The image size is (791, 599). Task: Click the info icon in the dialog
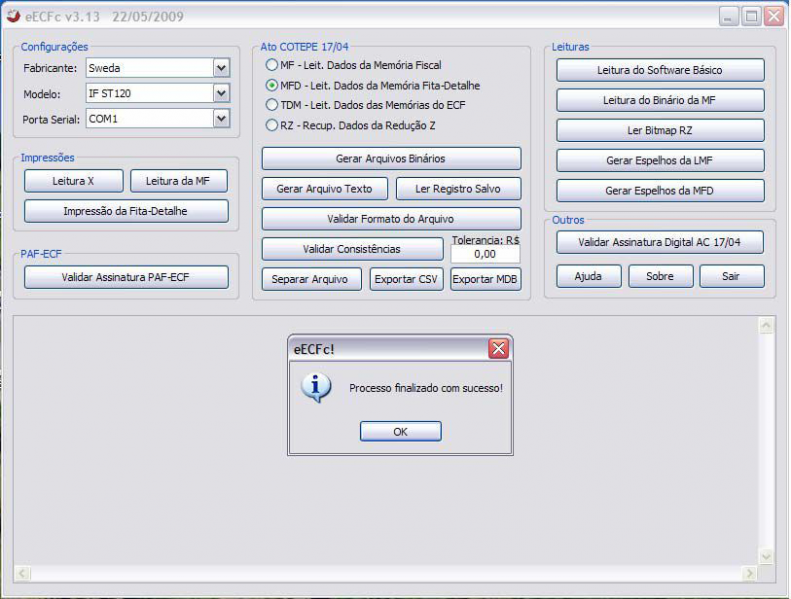316,387
